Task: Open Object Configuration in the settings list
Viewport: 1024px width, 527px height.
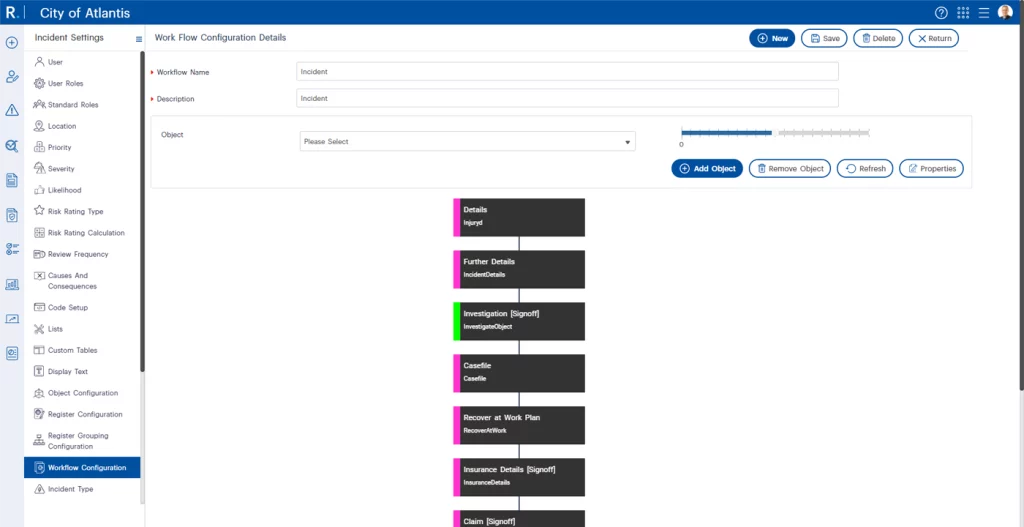Action: coord(82,393)
